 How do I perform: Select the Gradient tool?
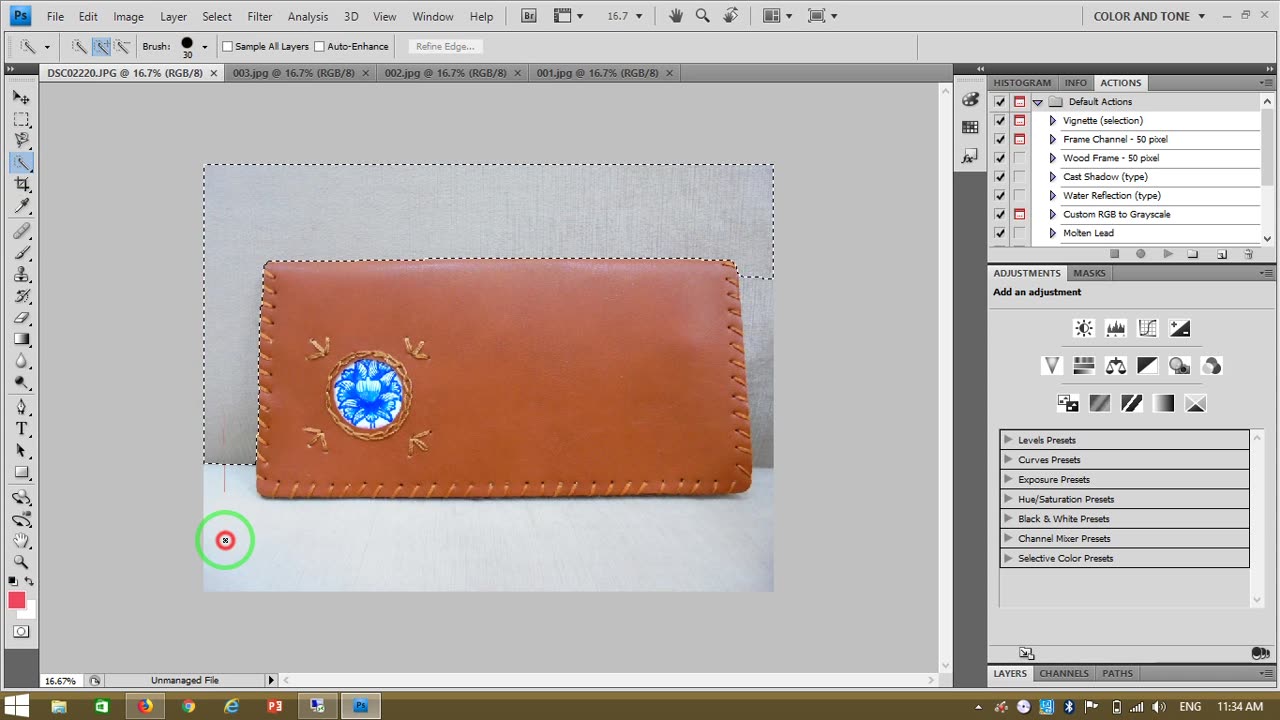[21, 340]
